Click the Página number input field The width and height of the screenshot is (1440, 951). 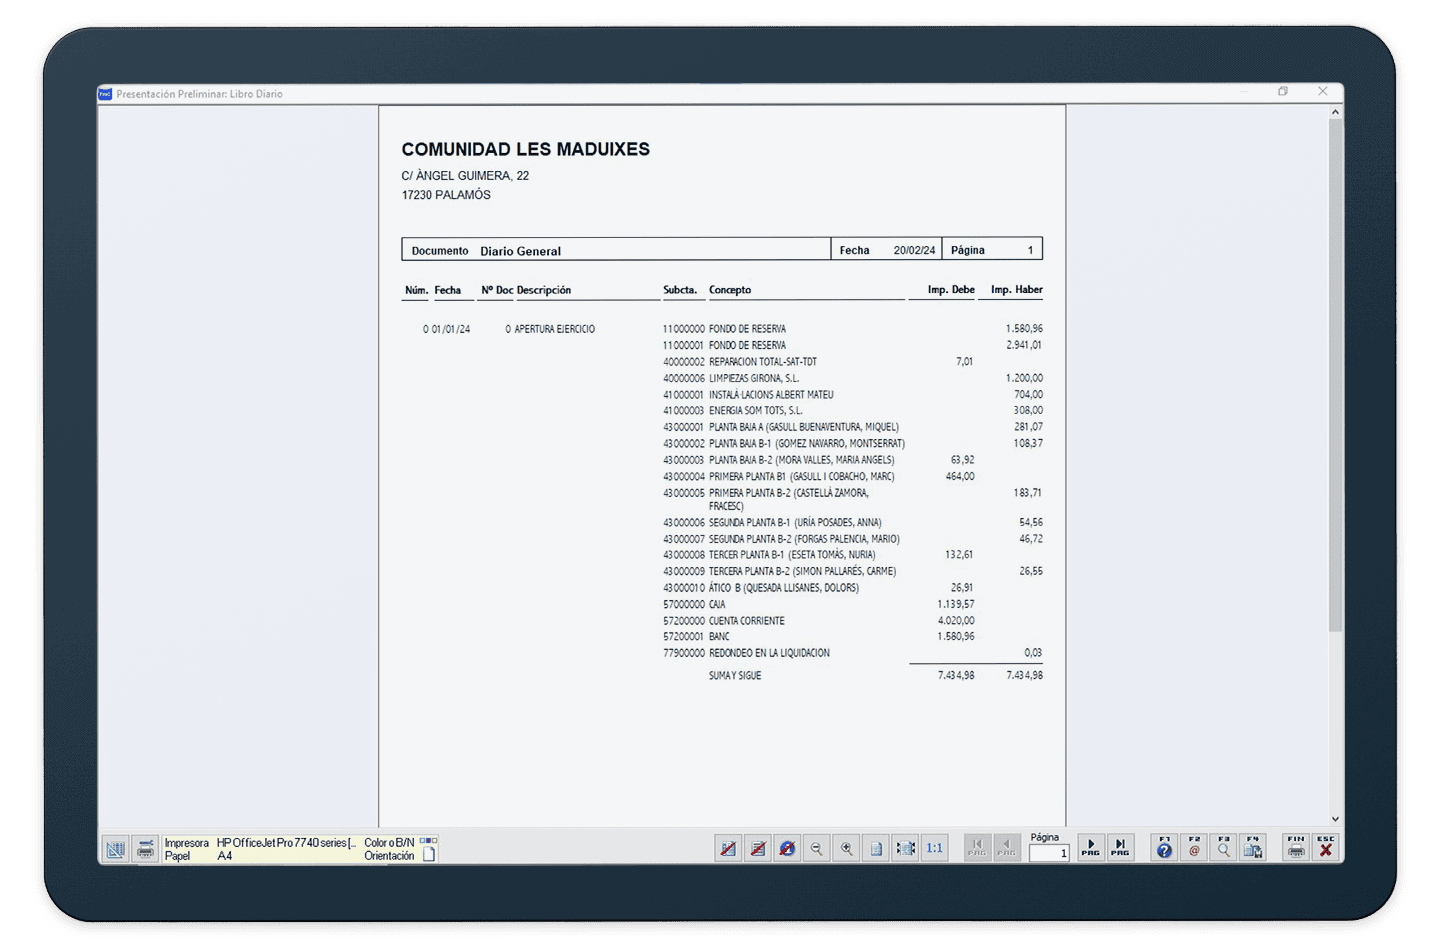[x=1049, y=853]
